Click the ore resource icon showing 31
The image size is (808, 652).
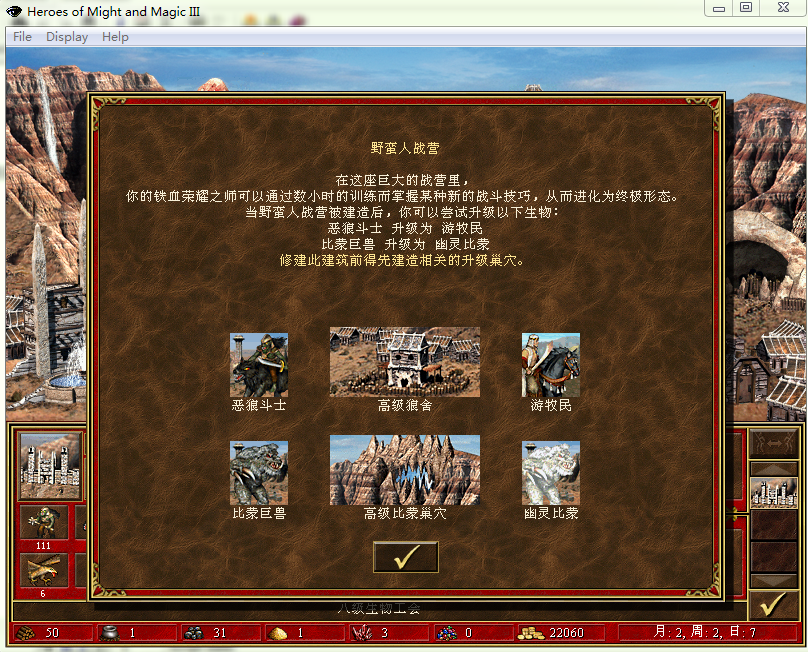point(194,632)
